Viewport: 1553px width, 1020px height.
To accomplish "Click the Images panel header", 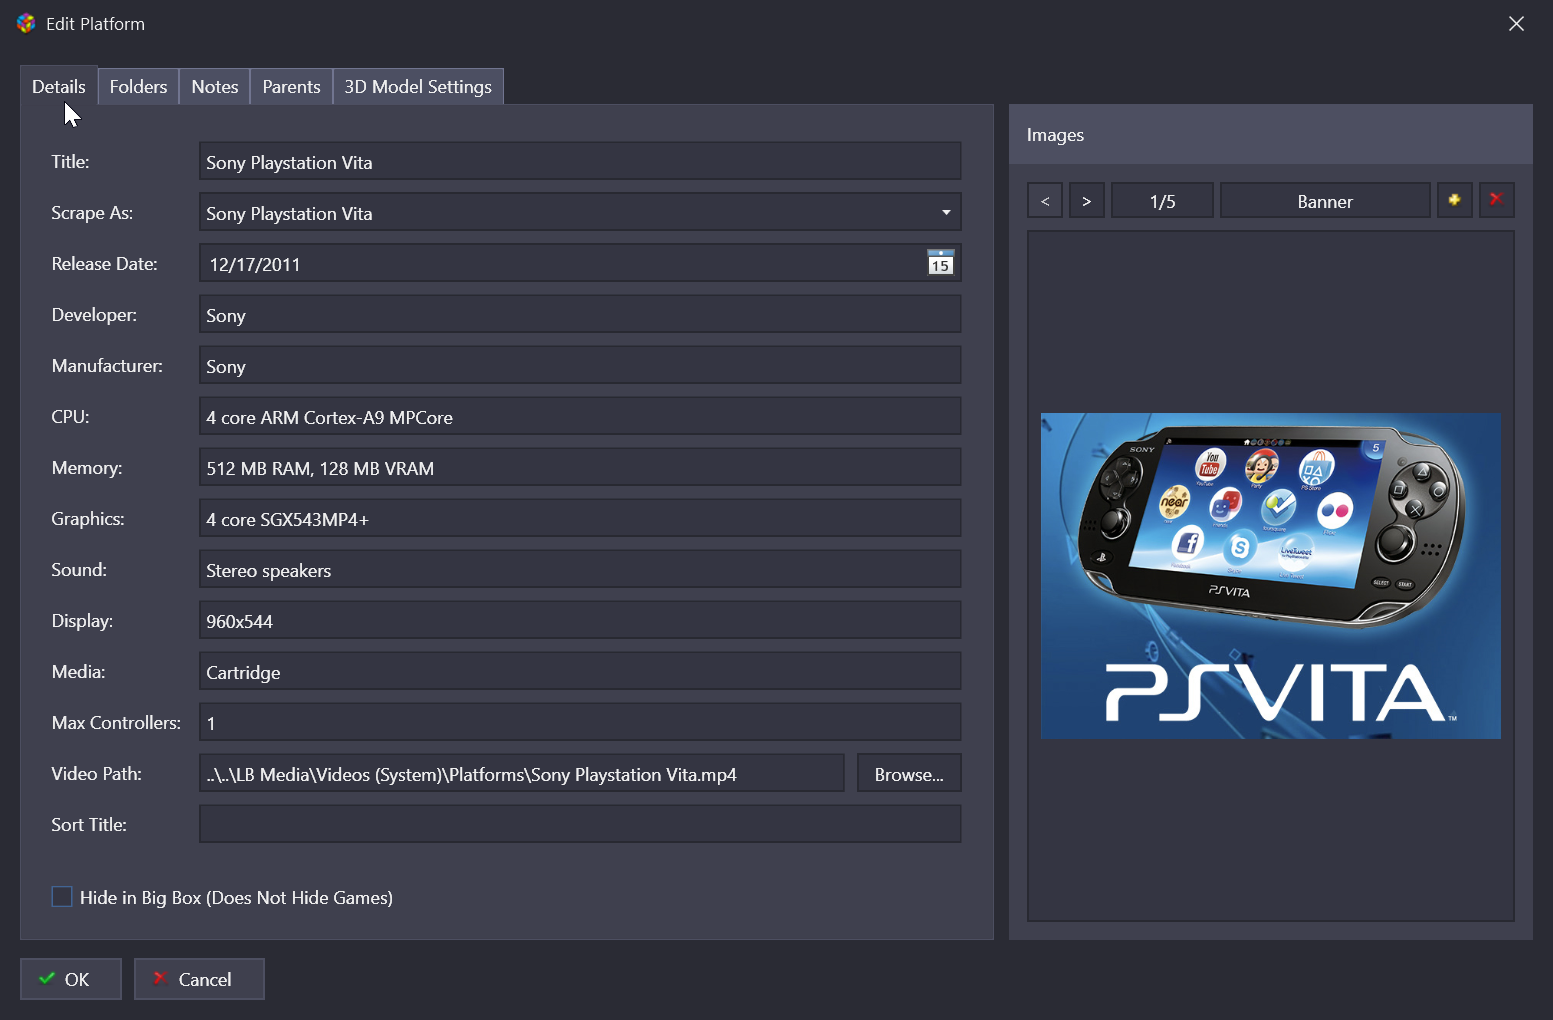I will pyautogui.click(x=1270, y=134).
